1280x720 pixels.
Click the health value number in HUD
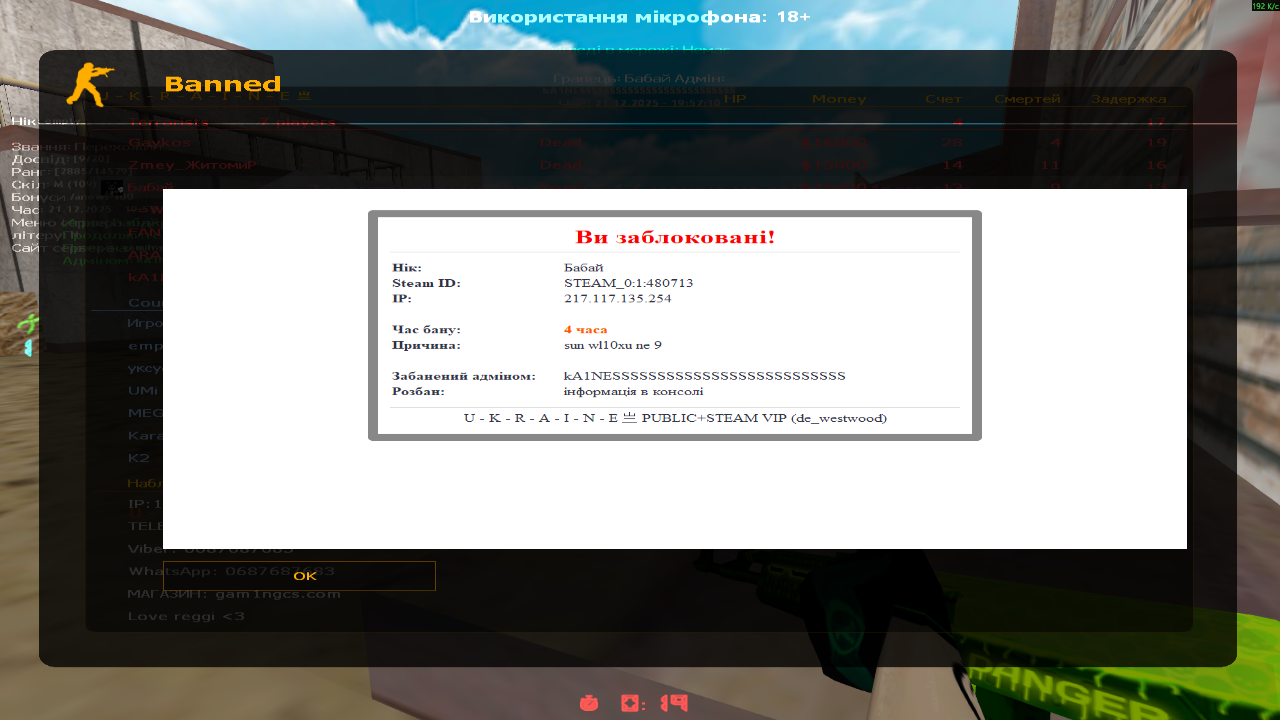tap(674, 703)
